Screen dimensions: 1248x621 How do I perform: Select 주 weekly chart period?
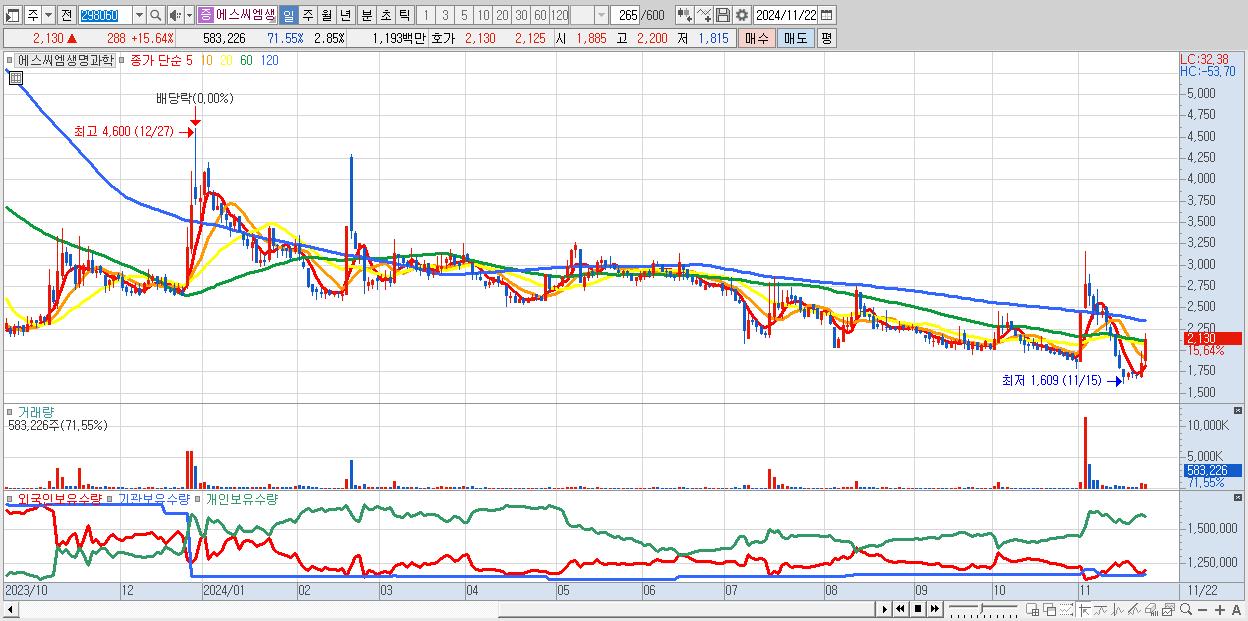point(307,15)
